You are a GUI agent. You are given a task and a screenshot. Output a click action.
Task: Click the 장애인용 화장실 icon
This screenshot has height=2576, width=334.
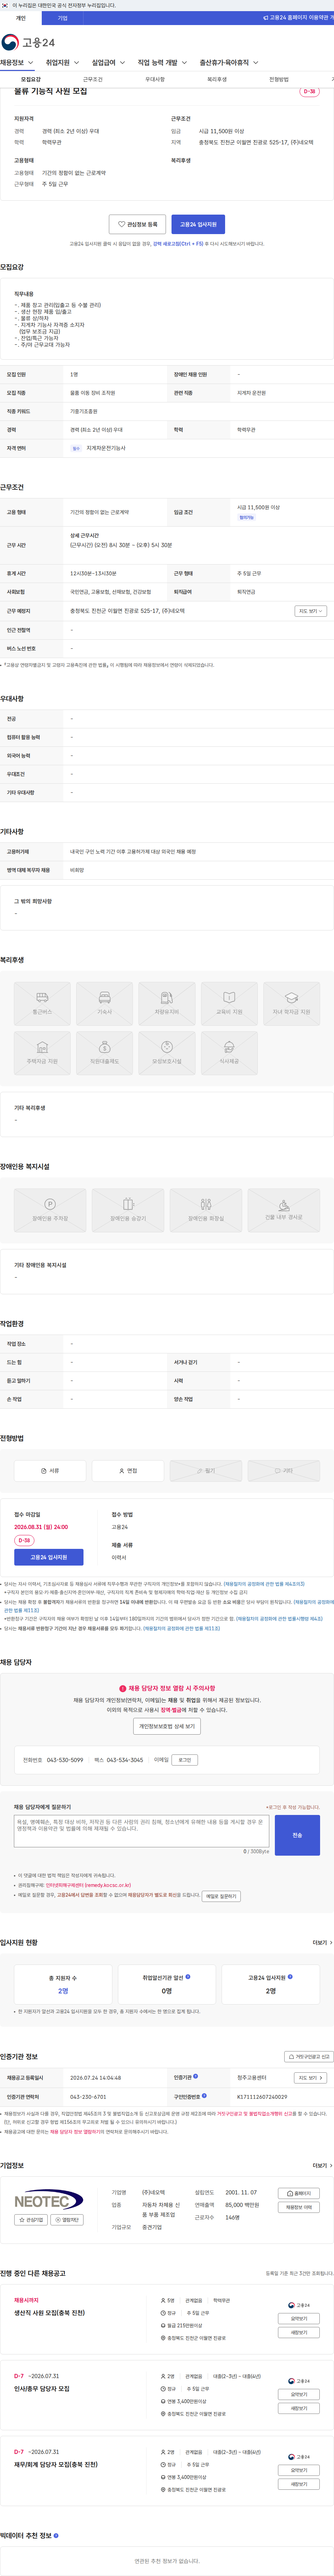[206, 1210]
